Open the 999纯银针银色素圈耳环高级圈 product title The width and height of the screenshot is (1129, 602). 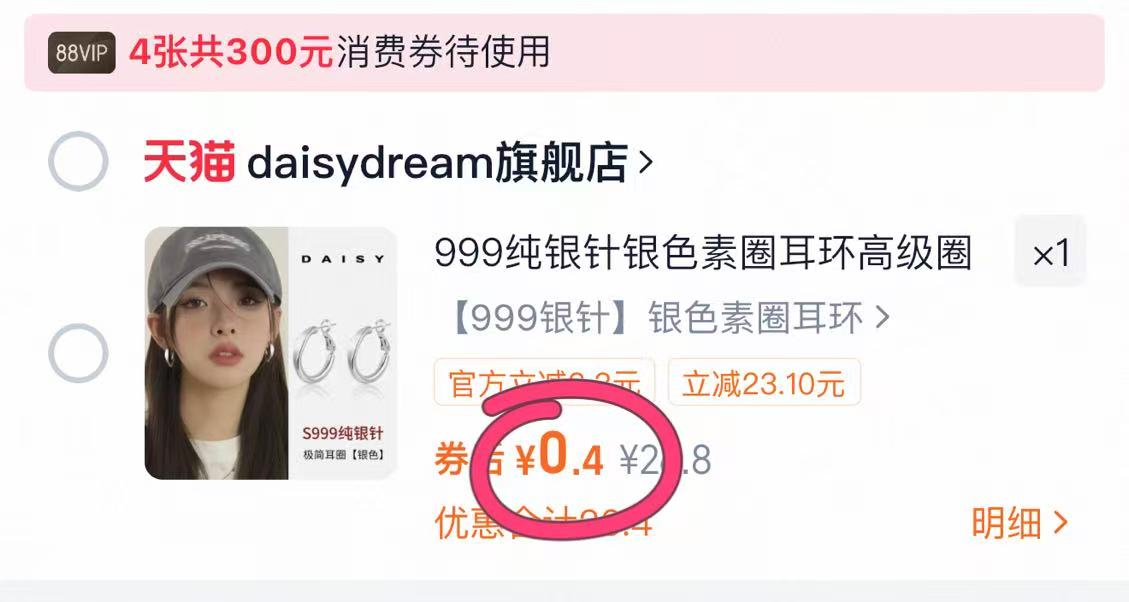[703, 253]
